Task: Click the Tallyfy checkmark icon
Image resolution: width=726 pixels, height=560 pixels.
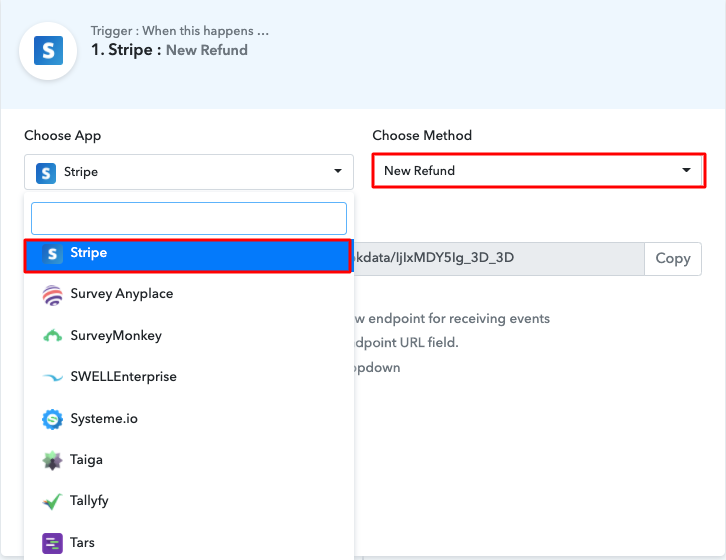Action: 52,501
